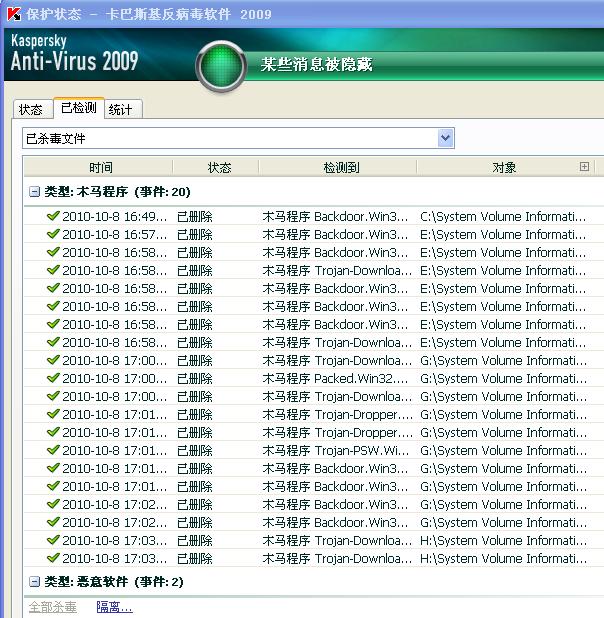Image resolution: width=604 pixels, height=618 pixels.
Task: Click G:\ object cell in the Packed.Win32 row
Action: (x=503, y=379)
